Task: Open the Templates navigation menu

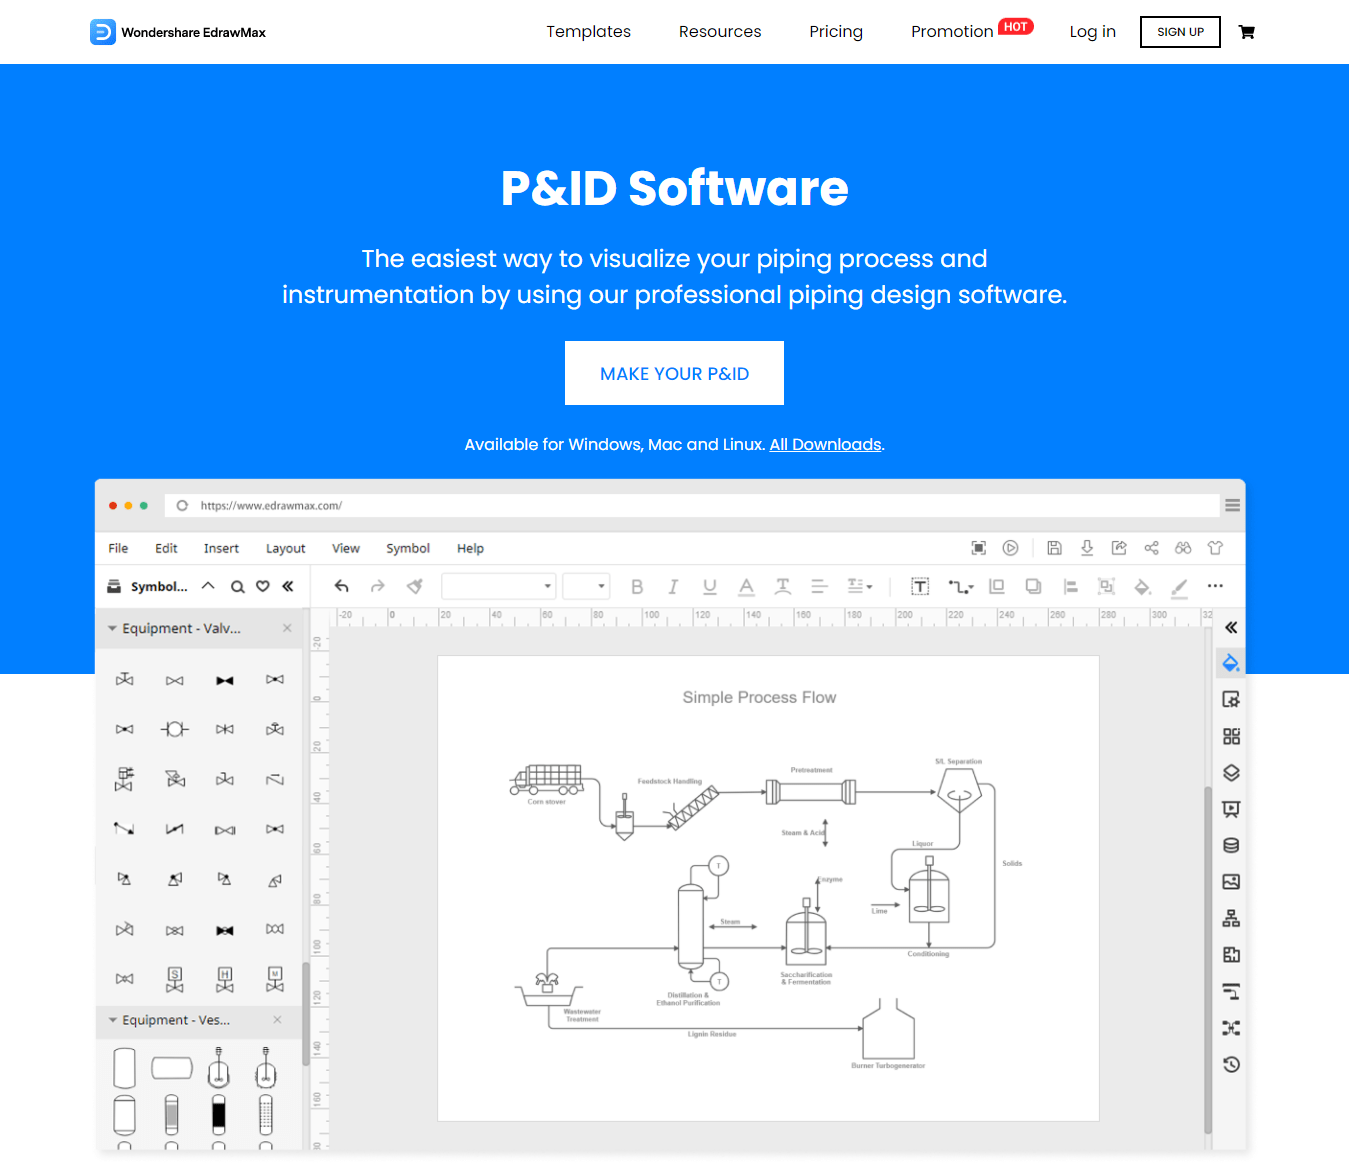Action: (x=588, y=32)
